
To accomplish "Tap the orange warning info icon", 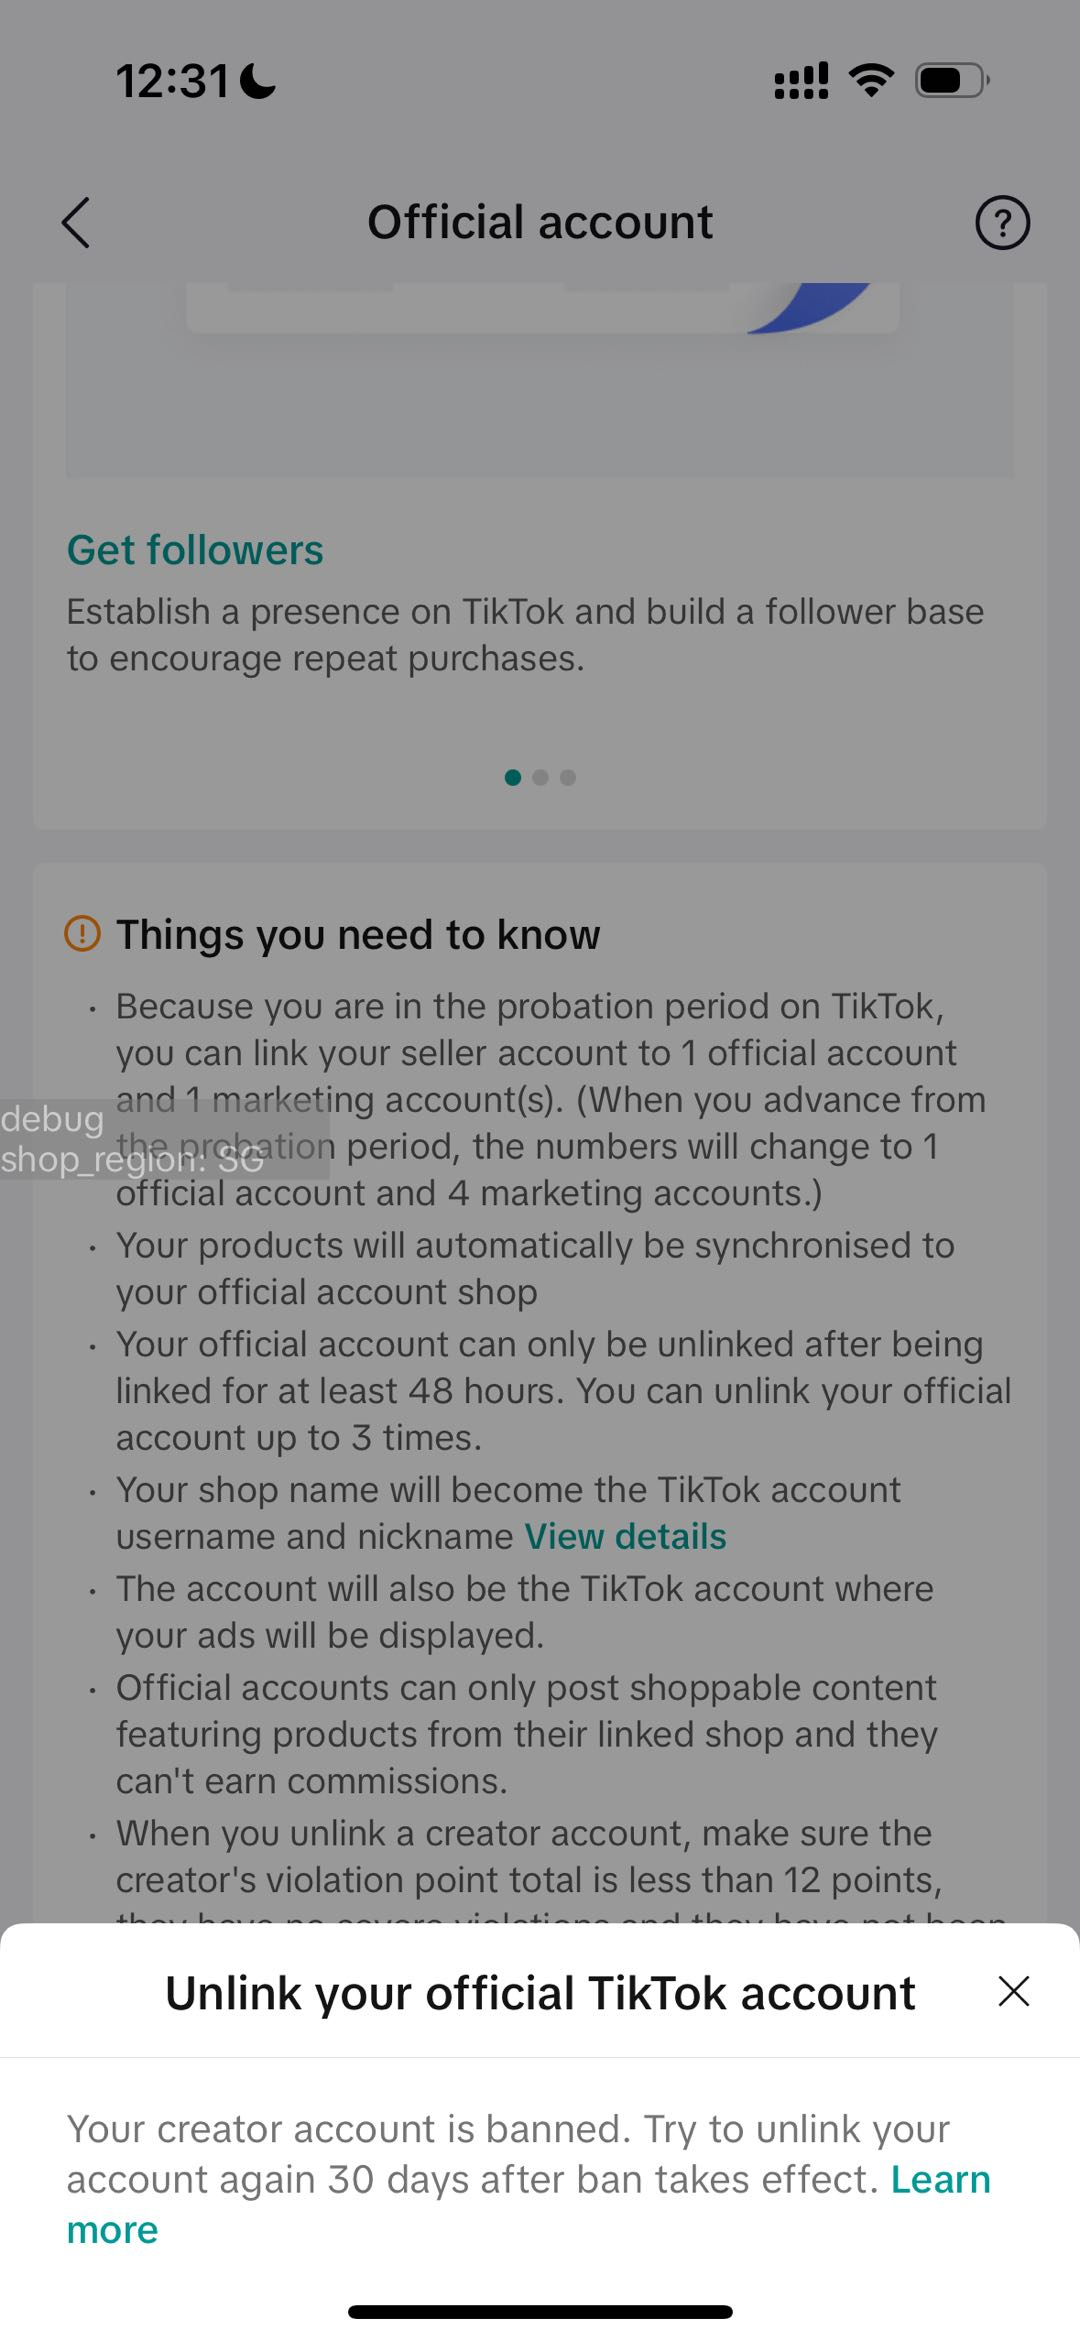I will point(82,934).
